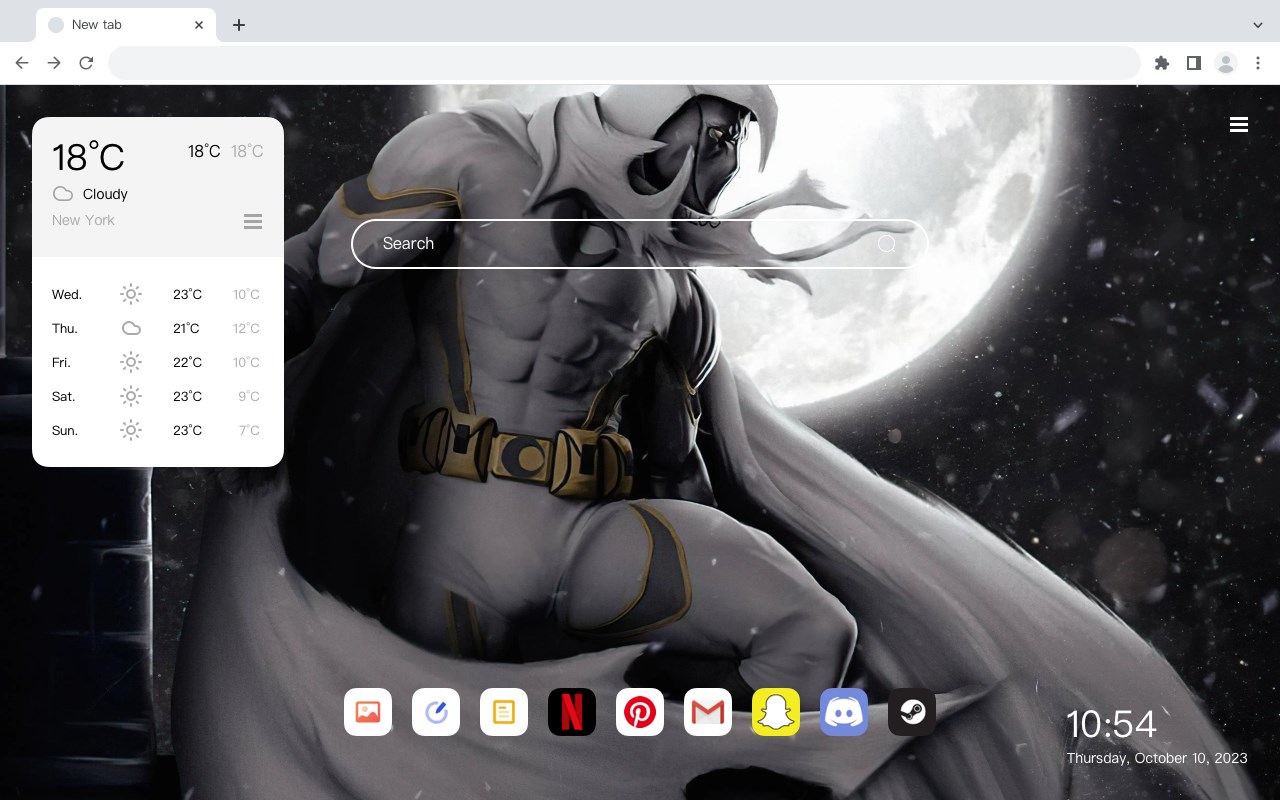Expand the tab search dropdown arrow
The height and width of the screenshot is (800, 1280).
1258,25
